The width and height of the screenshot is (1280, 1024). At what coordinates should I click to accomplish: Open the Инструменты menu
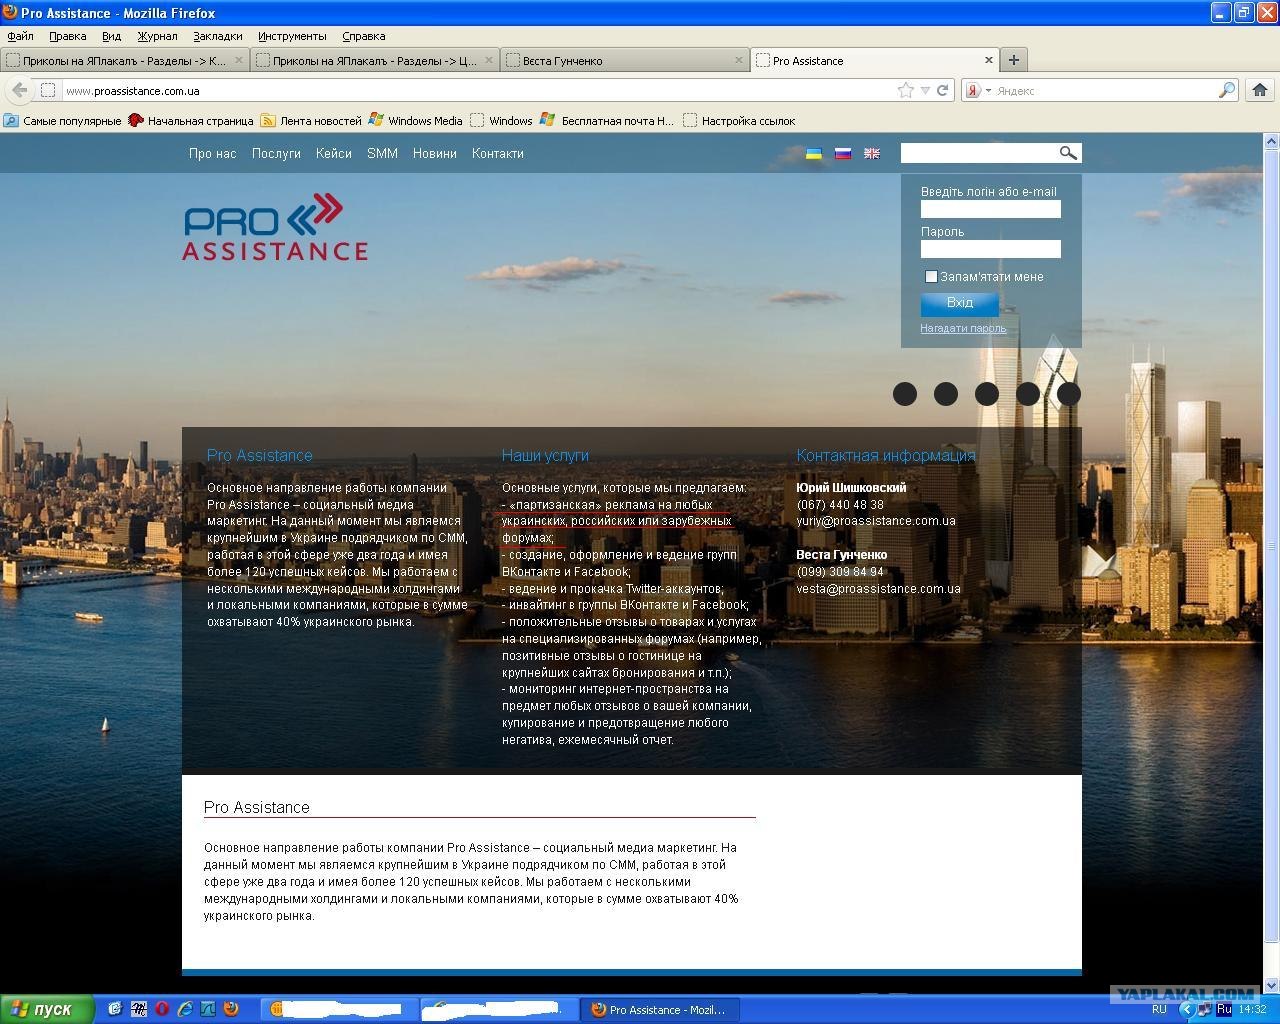[x=292, y=36]
